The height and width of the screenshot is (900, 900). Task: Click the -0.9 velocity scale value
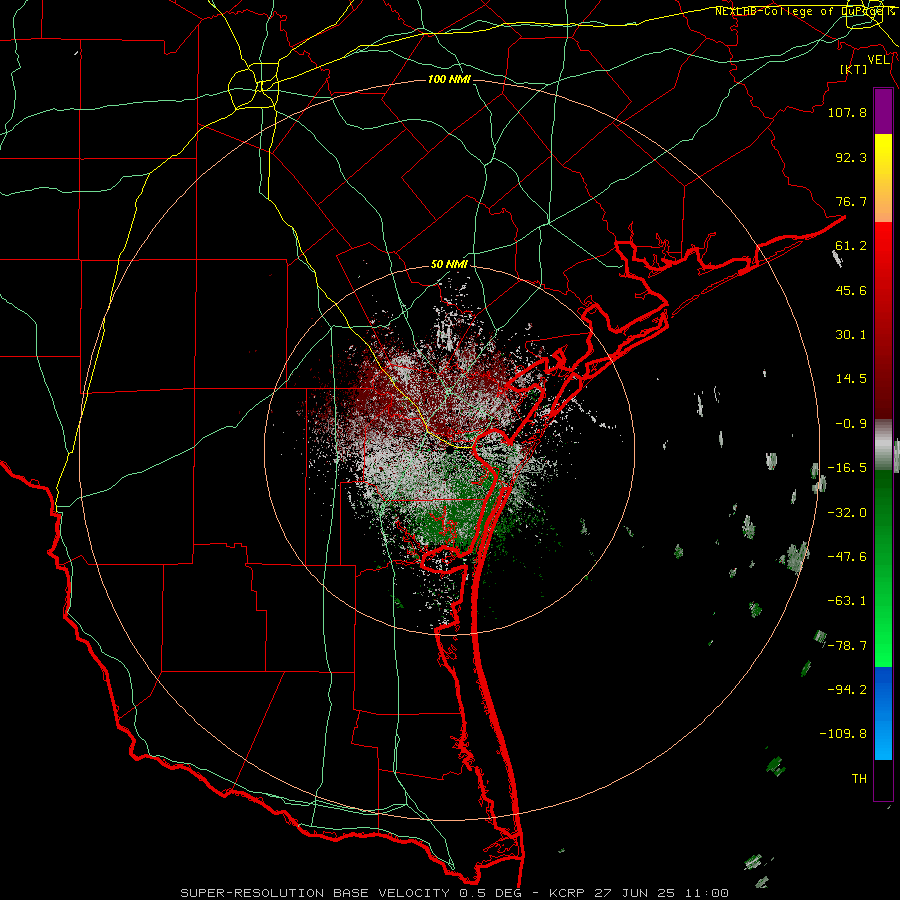[x=851, y=424]
